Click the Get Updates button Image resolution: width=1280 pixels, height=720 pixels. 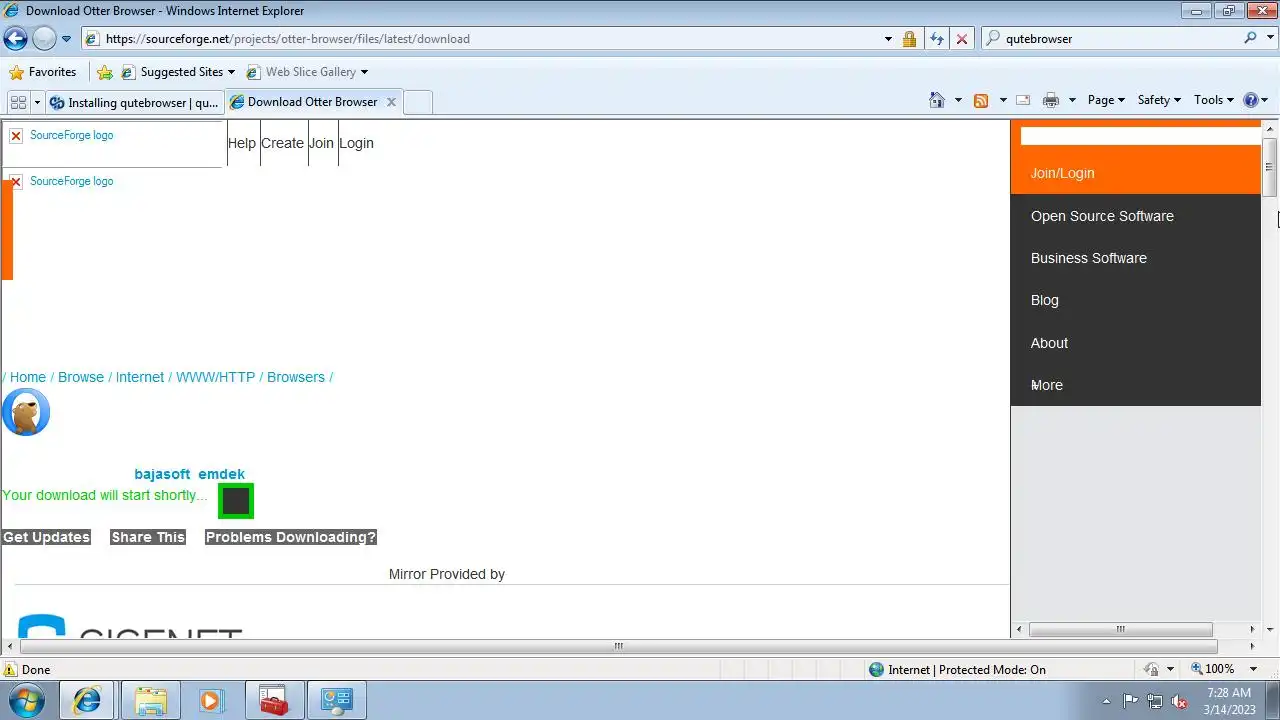click(x=46, y=537)
